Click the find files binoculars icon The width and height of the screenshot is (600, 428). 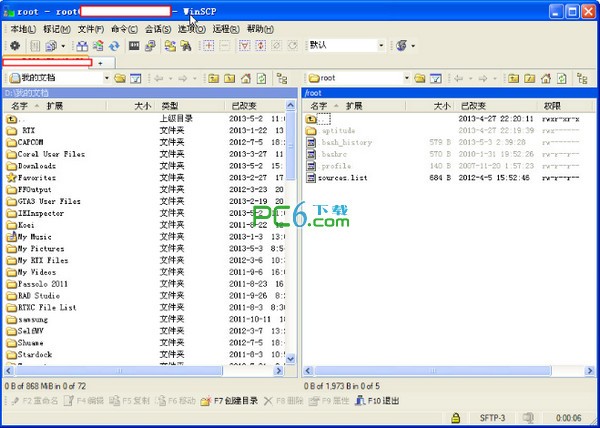pos(186,46)
